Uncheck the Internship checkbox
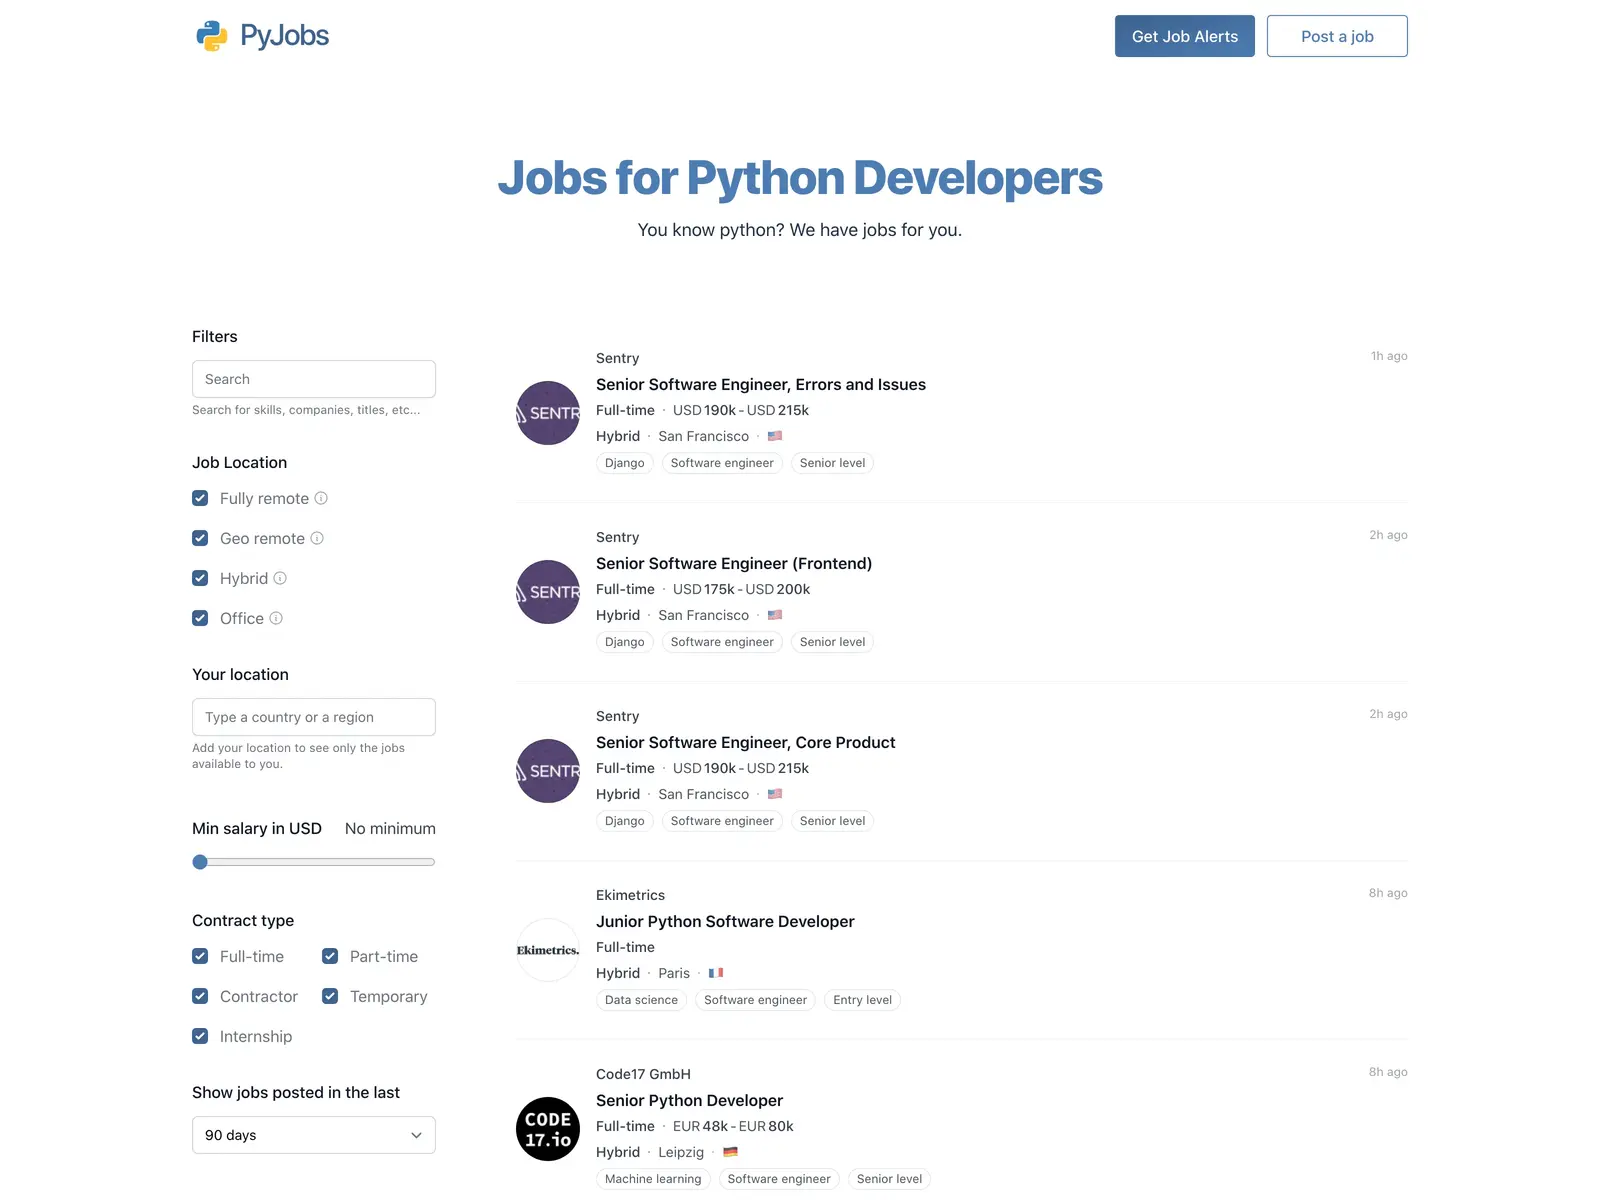Screen dimensions: 1600x1200 [200, 1036]
